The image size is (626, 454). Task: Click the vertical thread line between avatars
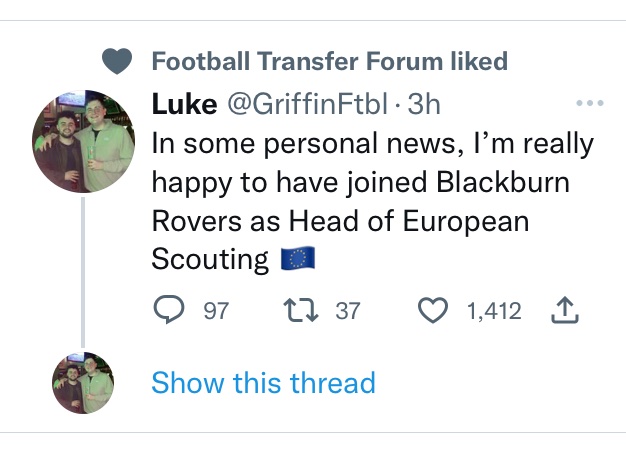[x=84, y=270]
